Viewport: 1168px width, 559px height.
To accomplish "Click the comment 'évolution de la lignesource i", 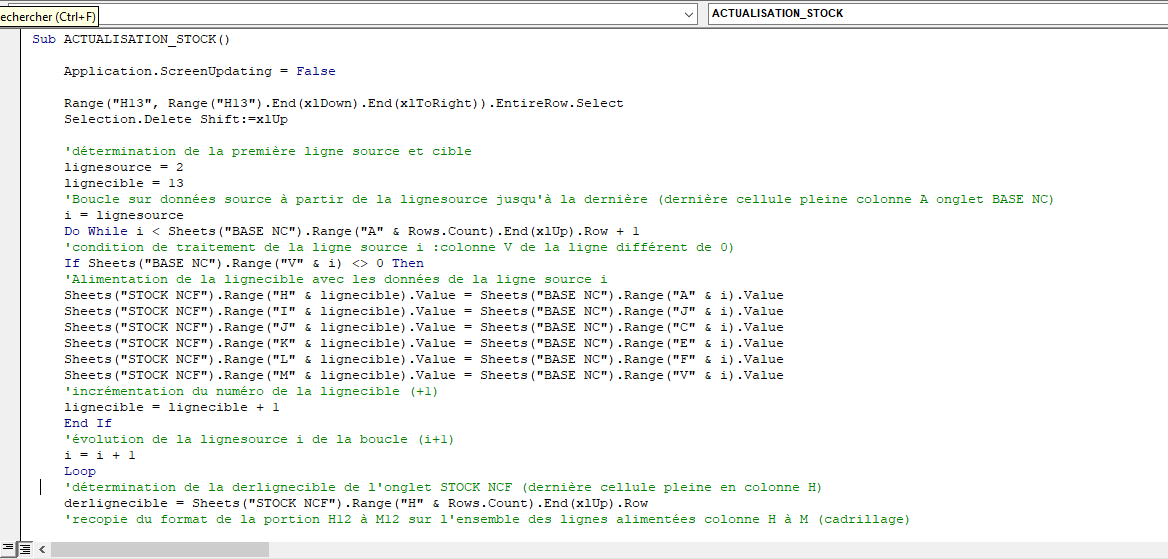I will [x=259, y=440].
